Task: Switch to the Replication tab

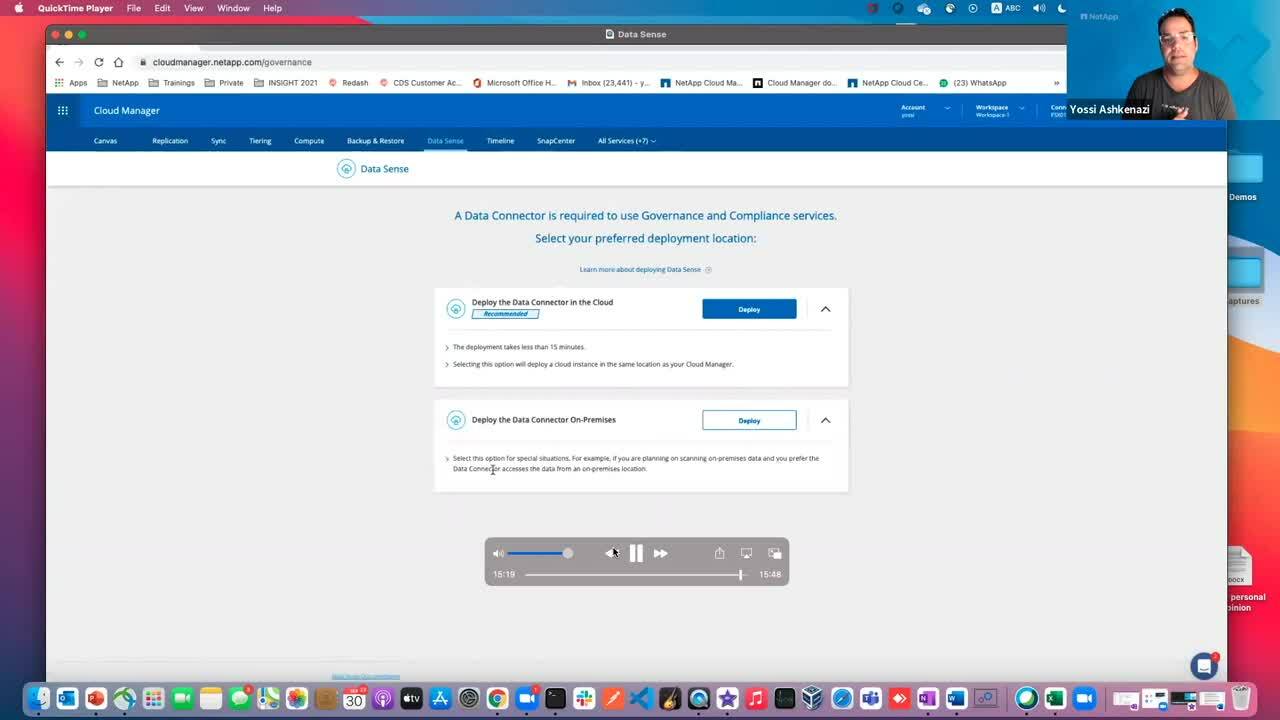Action: click(170, 141)
